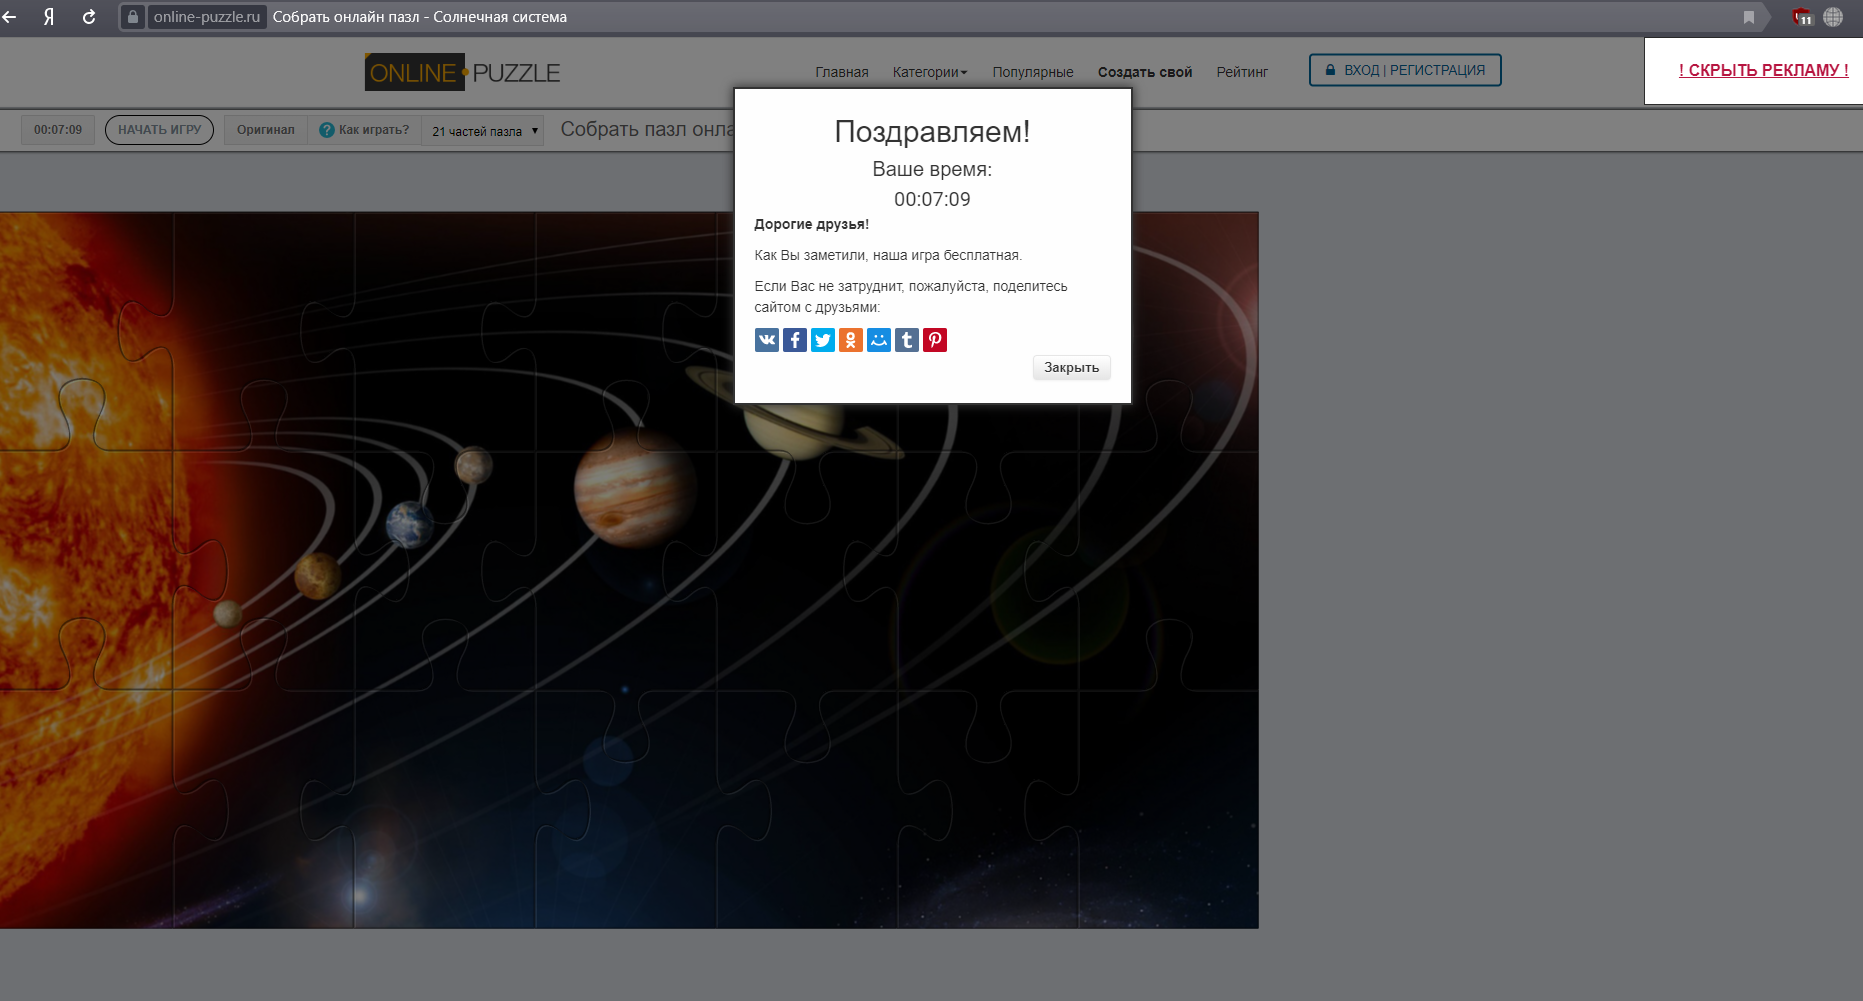Click the Online Puzzle logo
This screenshot has width=1863, height=1001.
[x=462, y=72]
